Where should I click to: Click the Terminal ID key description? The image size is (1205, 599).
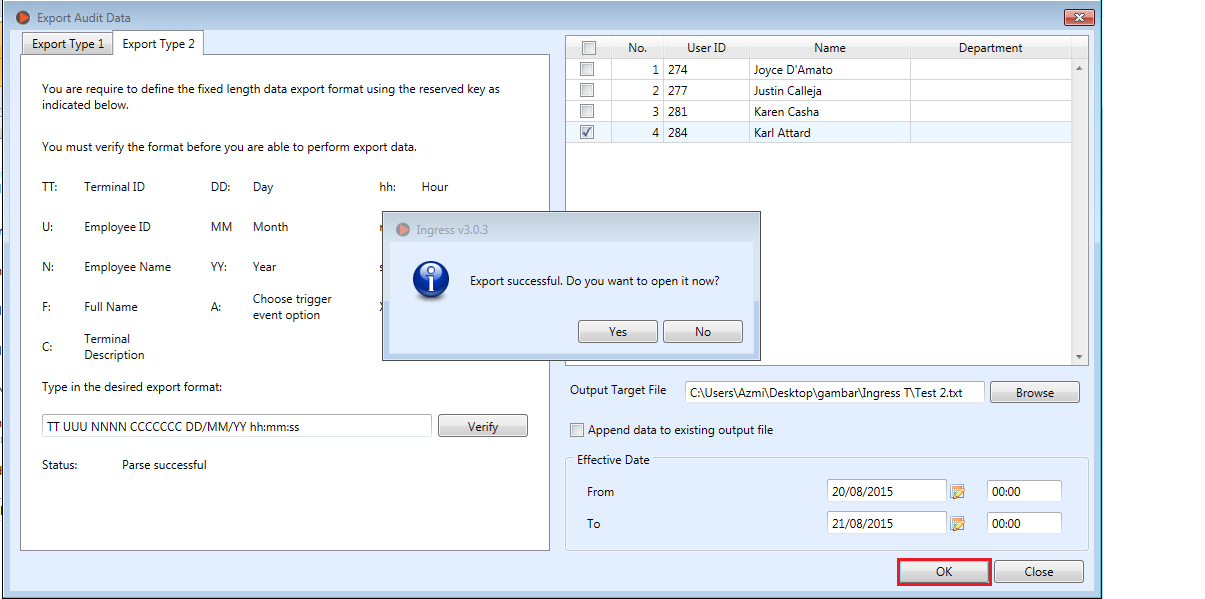point(114,187)
